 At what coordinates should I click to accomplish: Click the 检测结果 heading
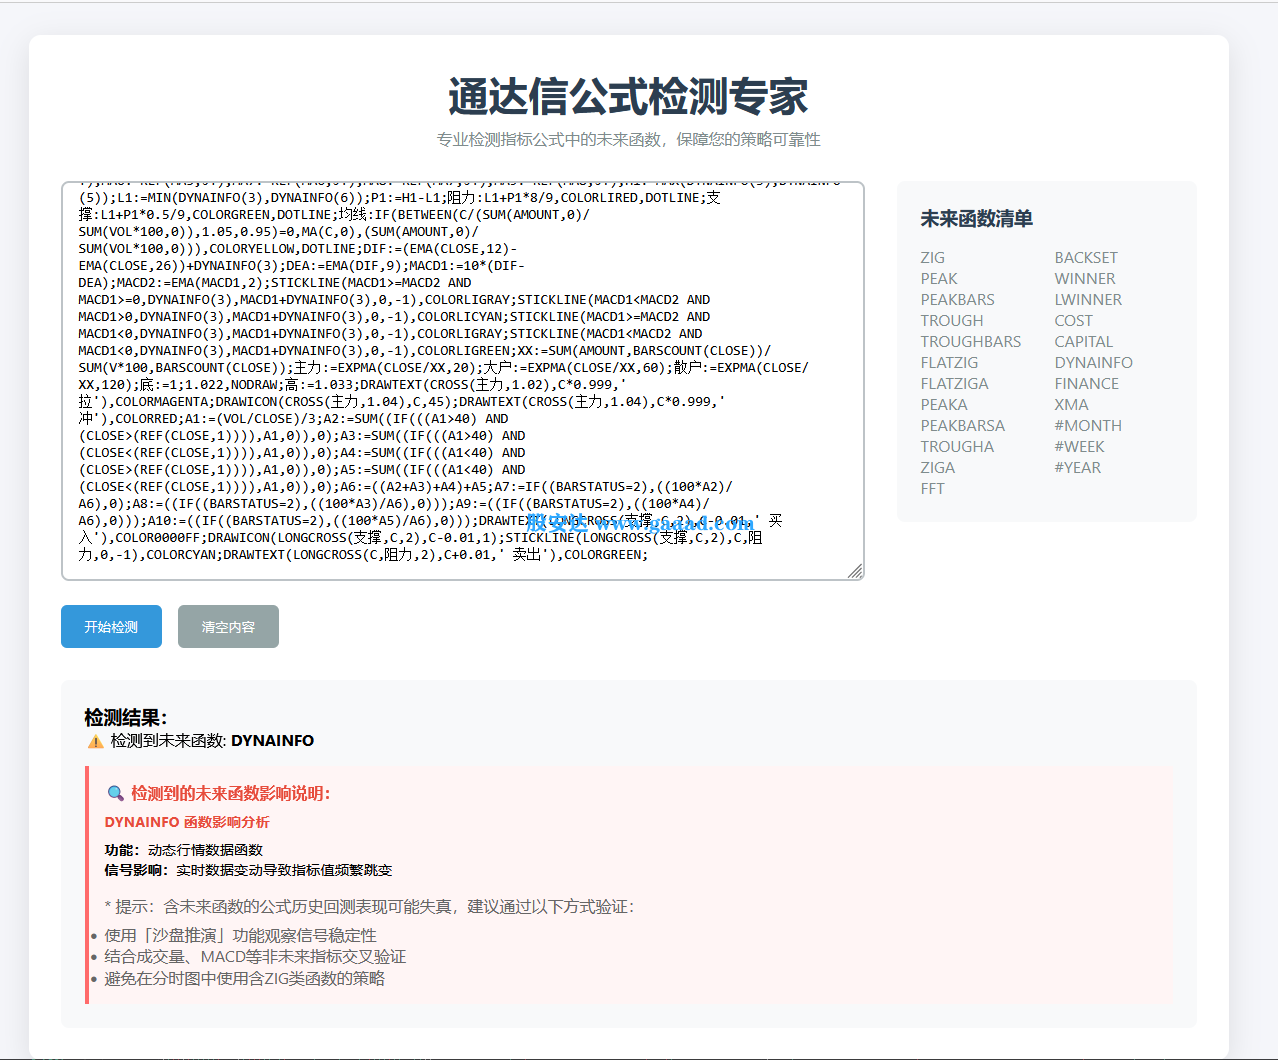126,717
